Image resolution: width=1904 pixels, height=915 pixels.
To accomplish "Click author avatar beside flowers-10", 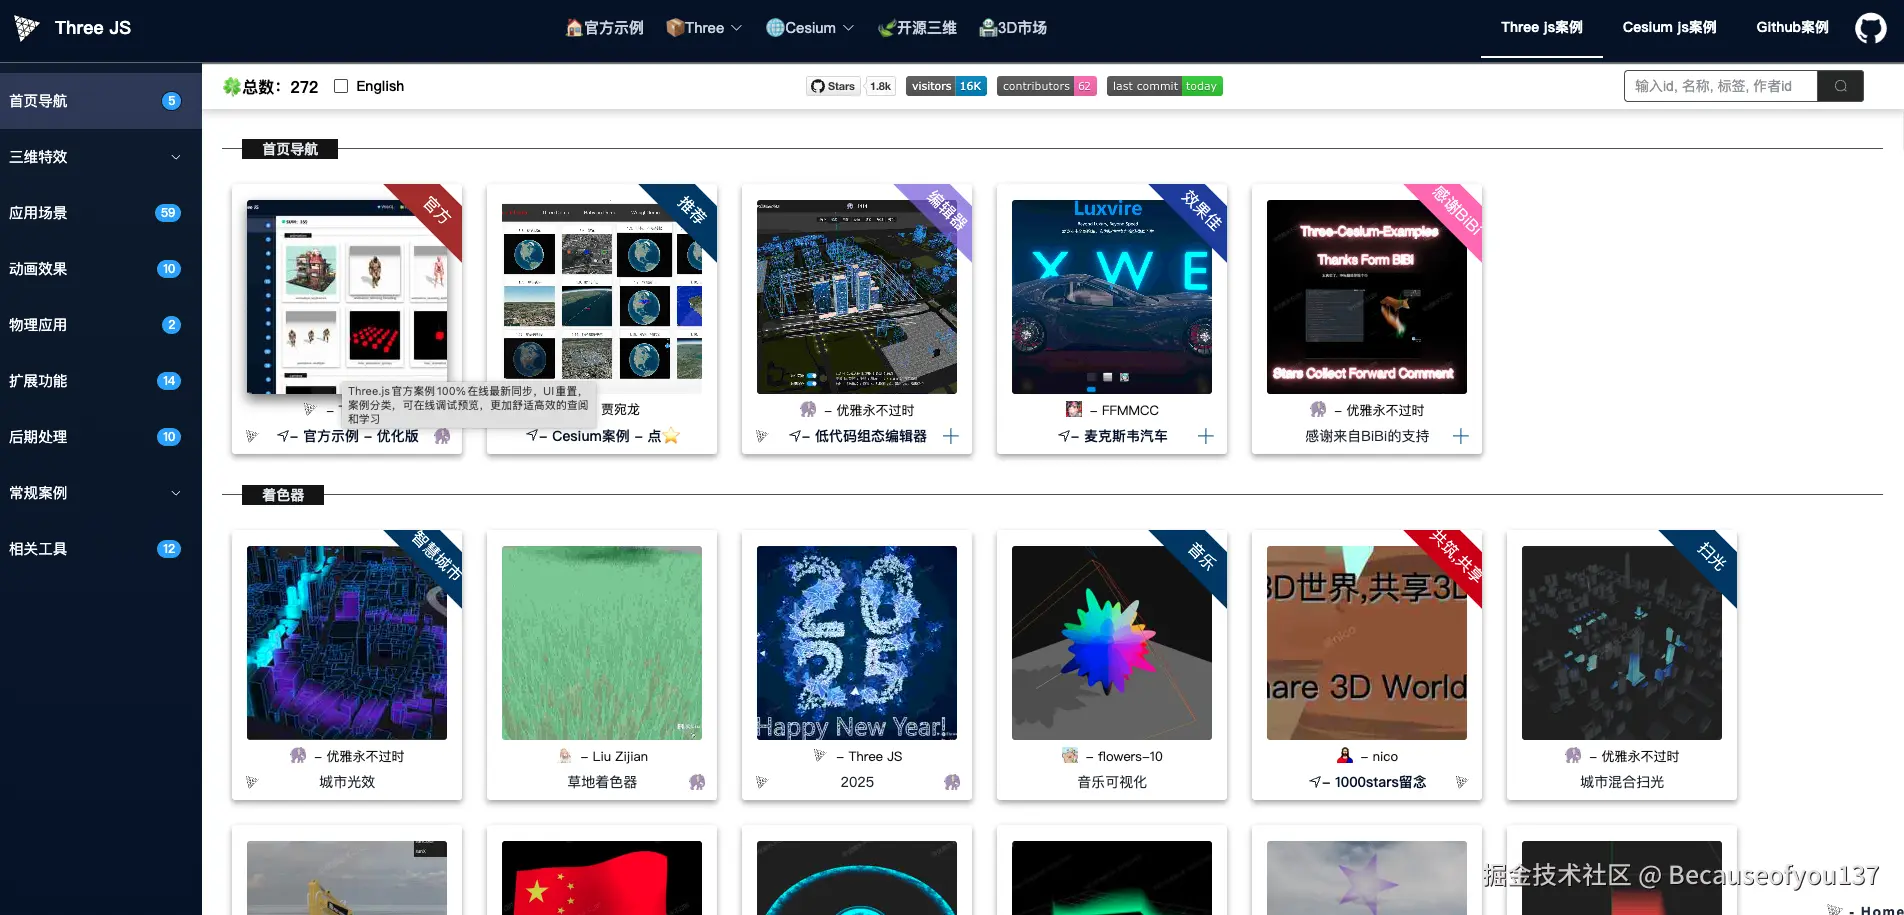I will pyautogui.click(x=1070, y=755).
